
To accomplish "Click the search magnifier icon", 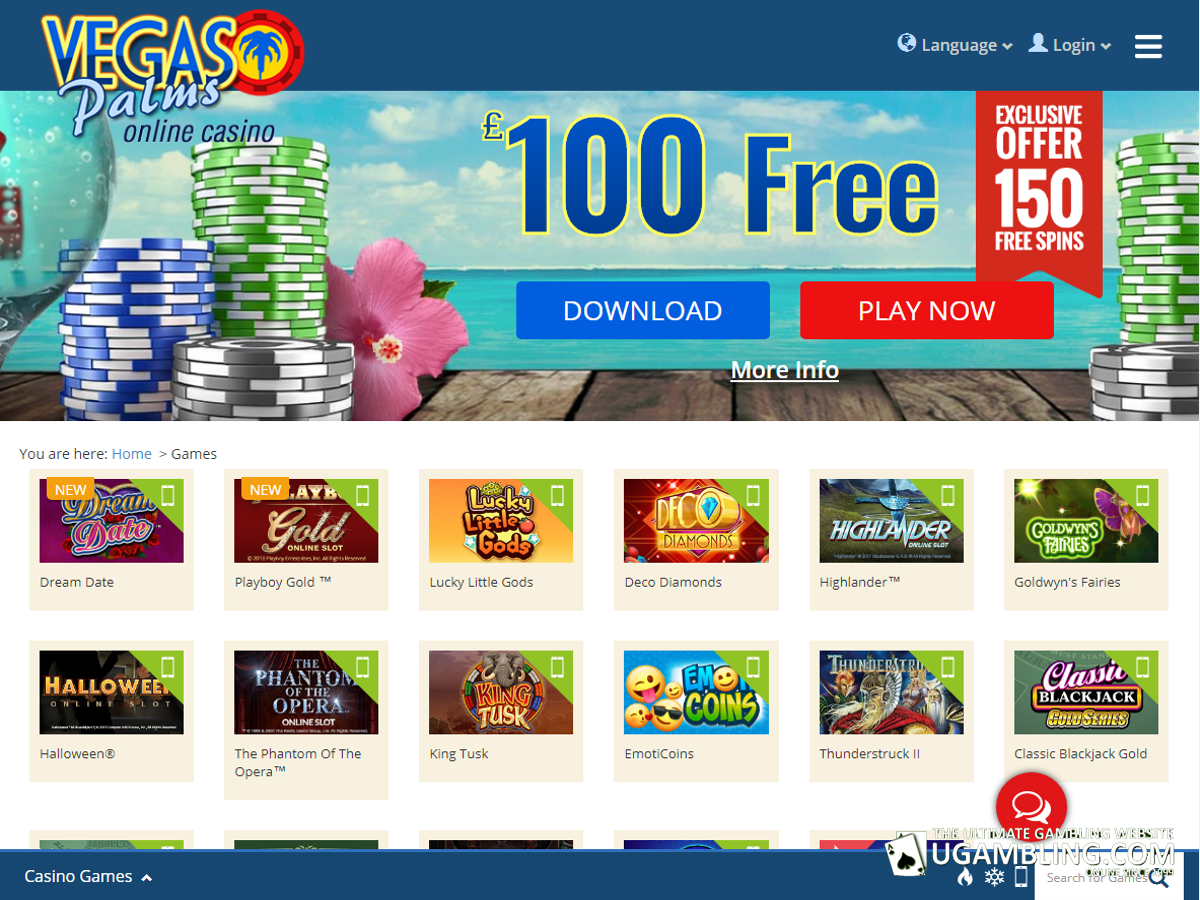I will [1159, 878].
